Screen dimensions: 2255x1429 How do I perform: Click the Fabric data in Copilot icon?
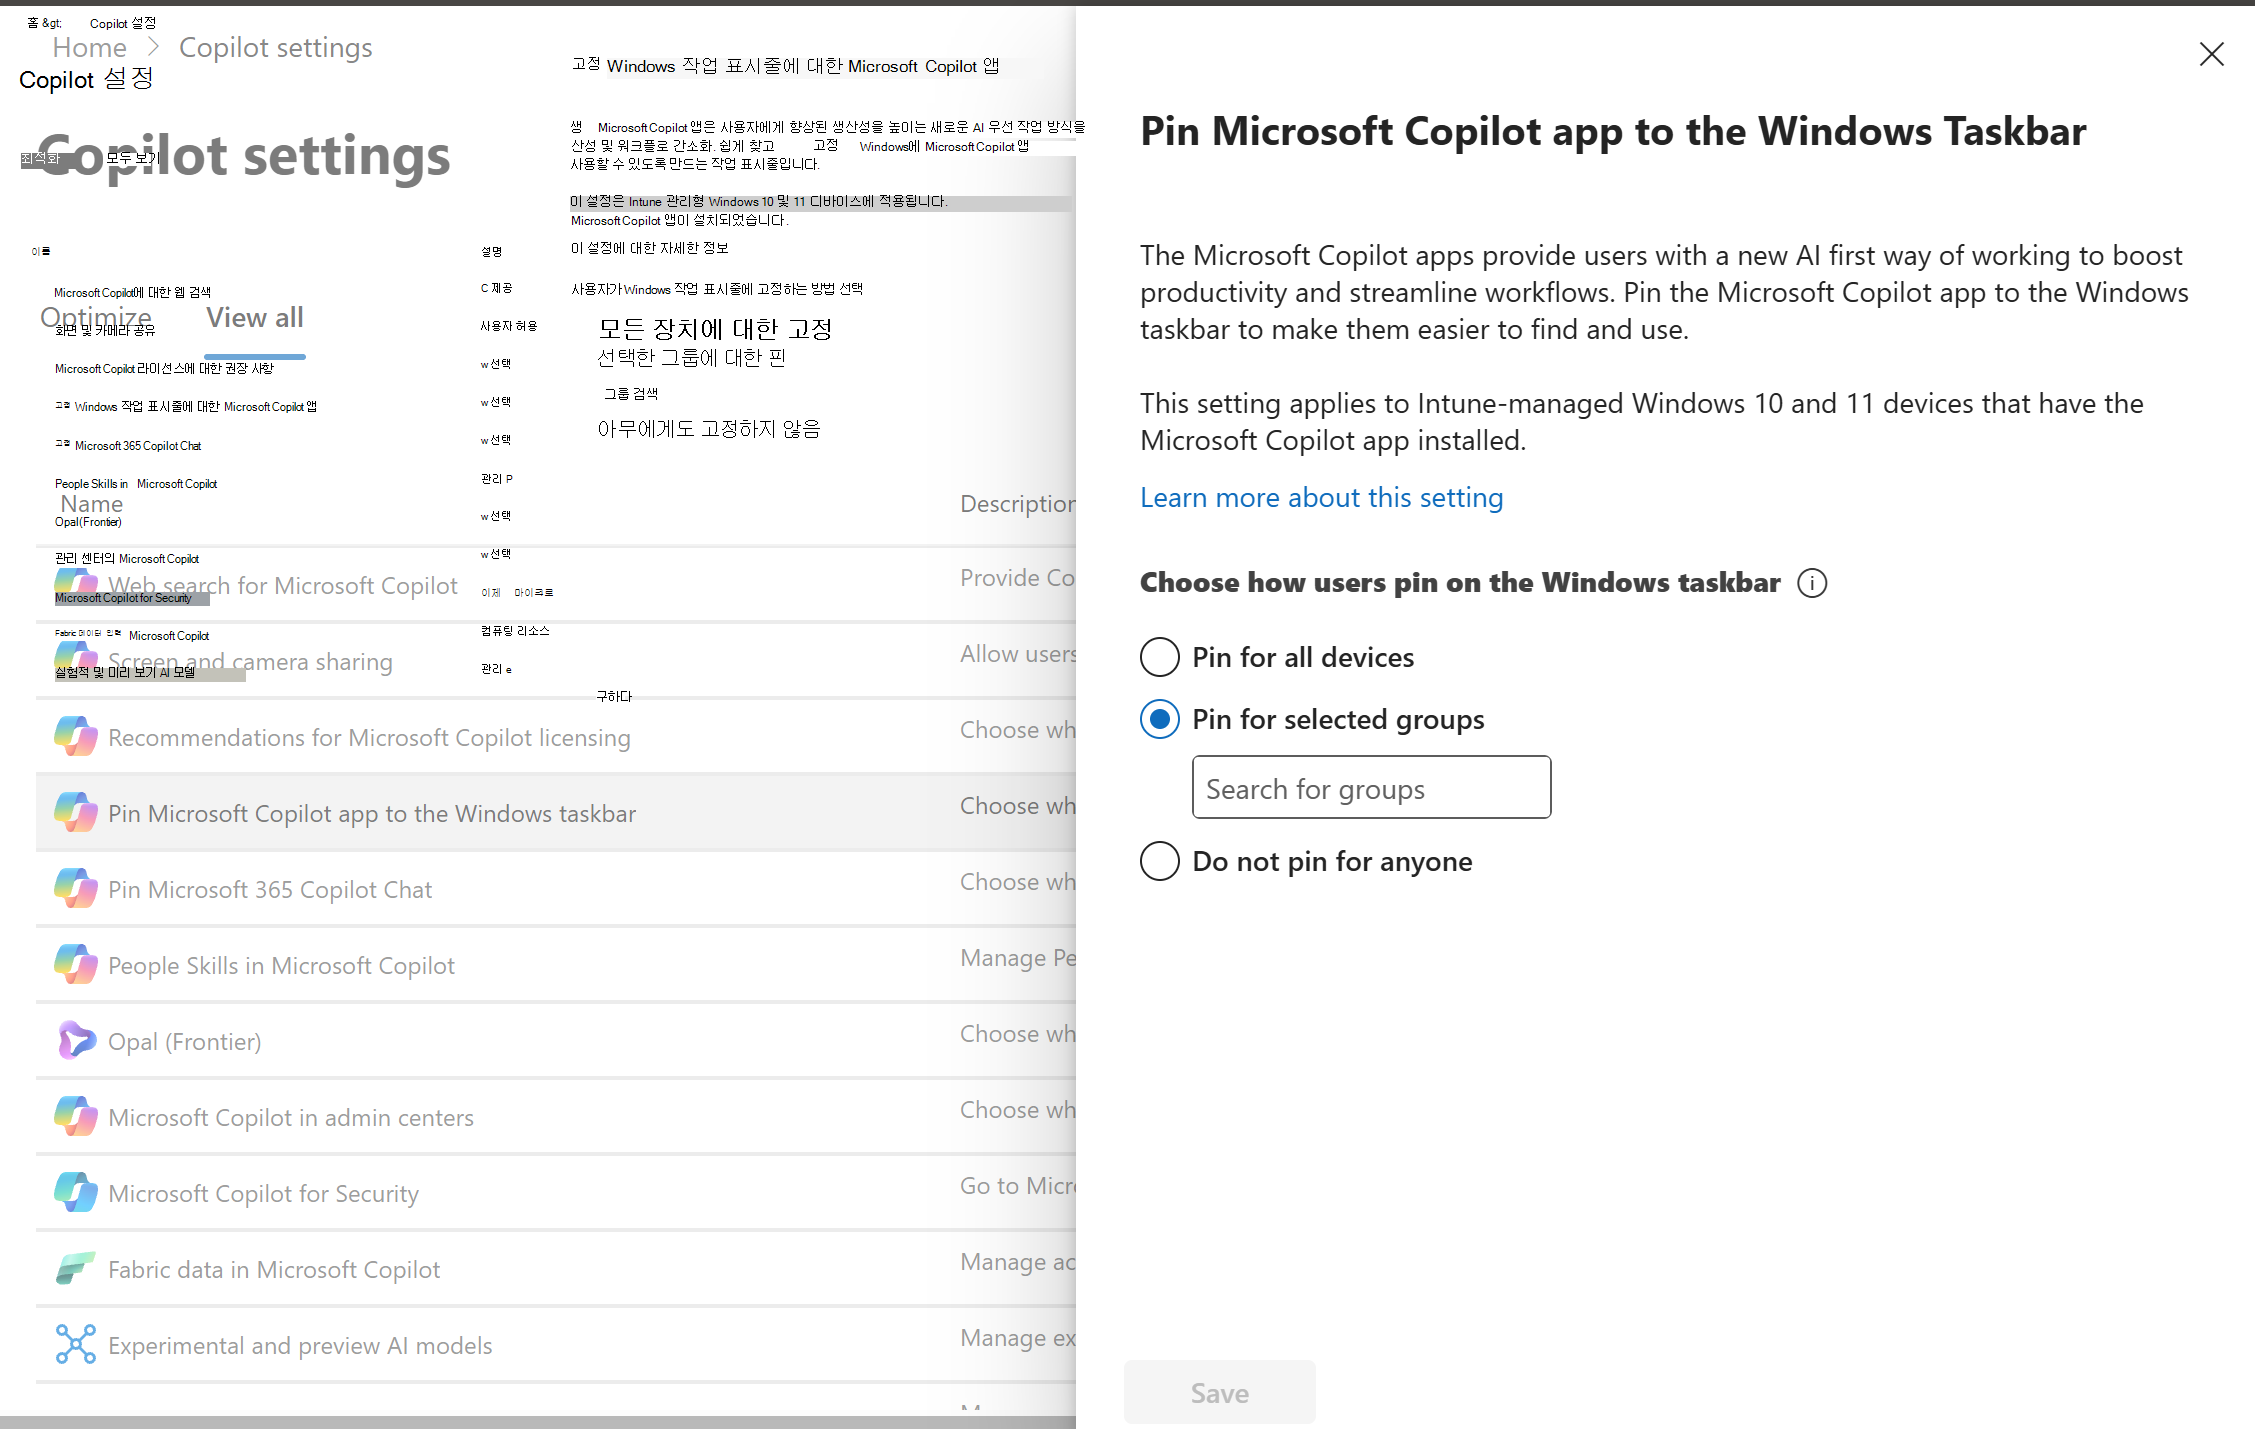click(76, 1269)
